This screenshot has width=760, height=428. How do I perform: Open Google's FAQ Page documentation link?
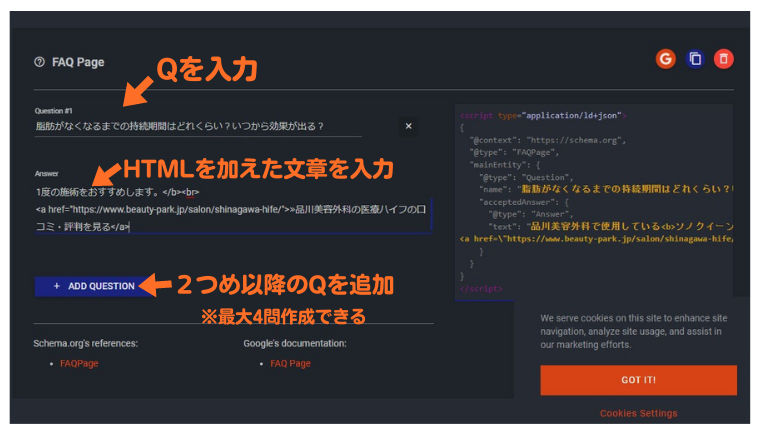pos(290,363)
